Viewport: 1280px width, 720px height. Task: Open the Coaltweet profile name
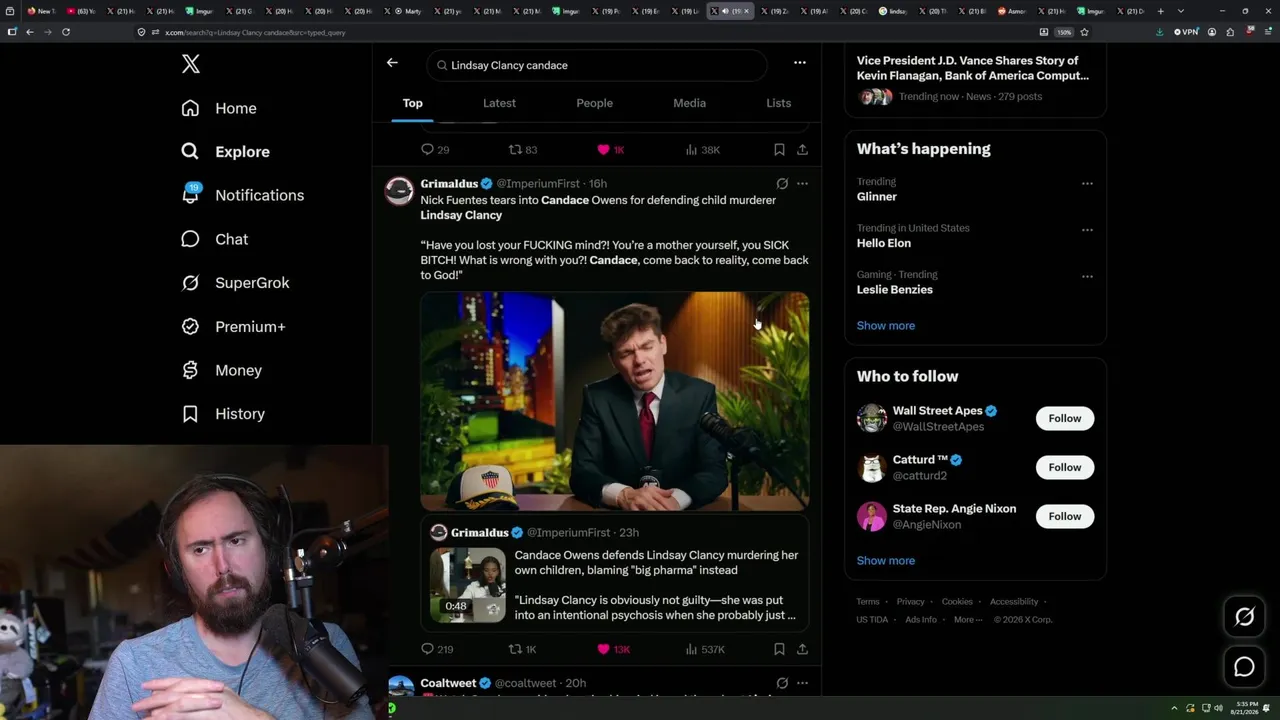[448, 683]
